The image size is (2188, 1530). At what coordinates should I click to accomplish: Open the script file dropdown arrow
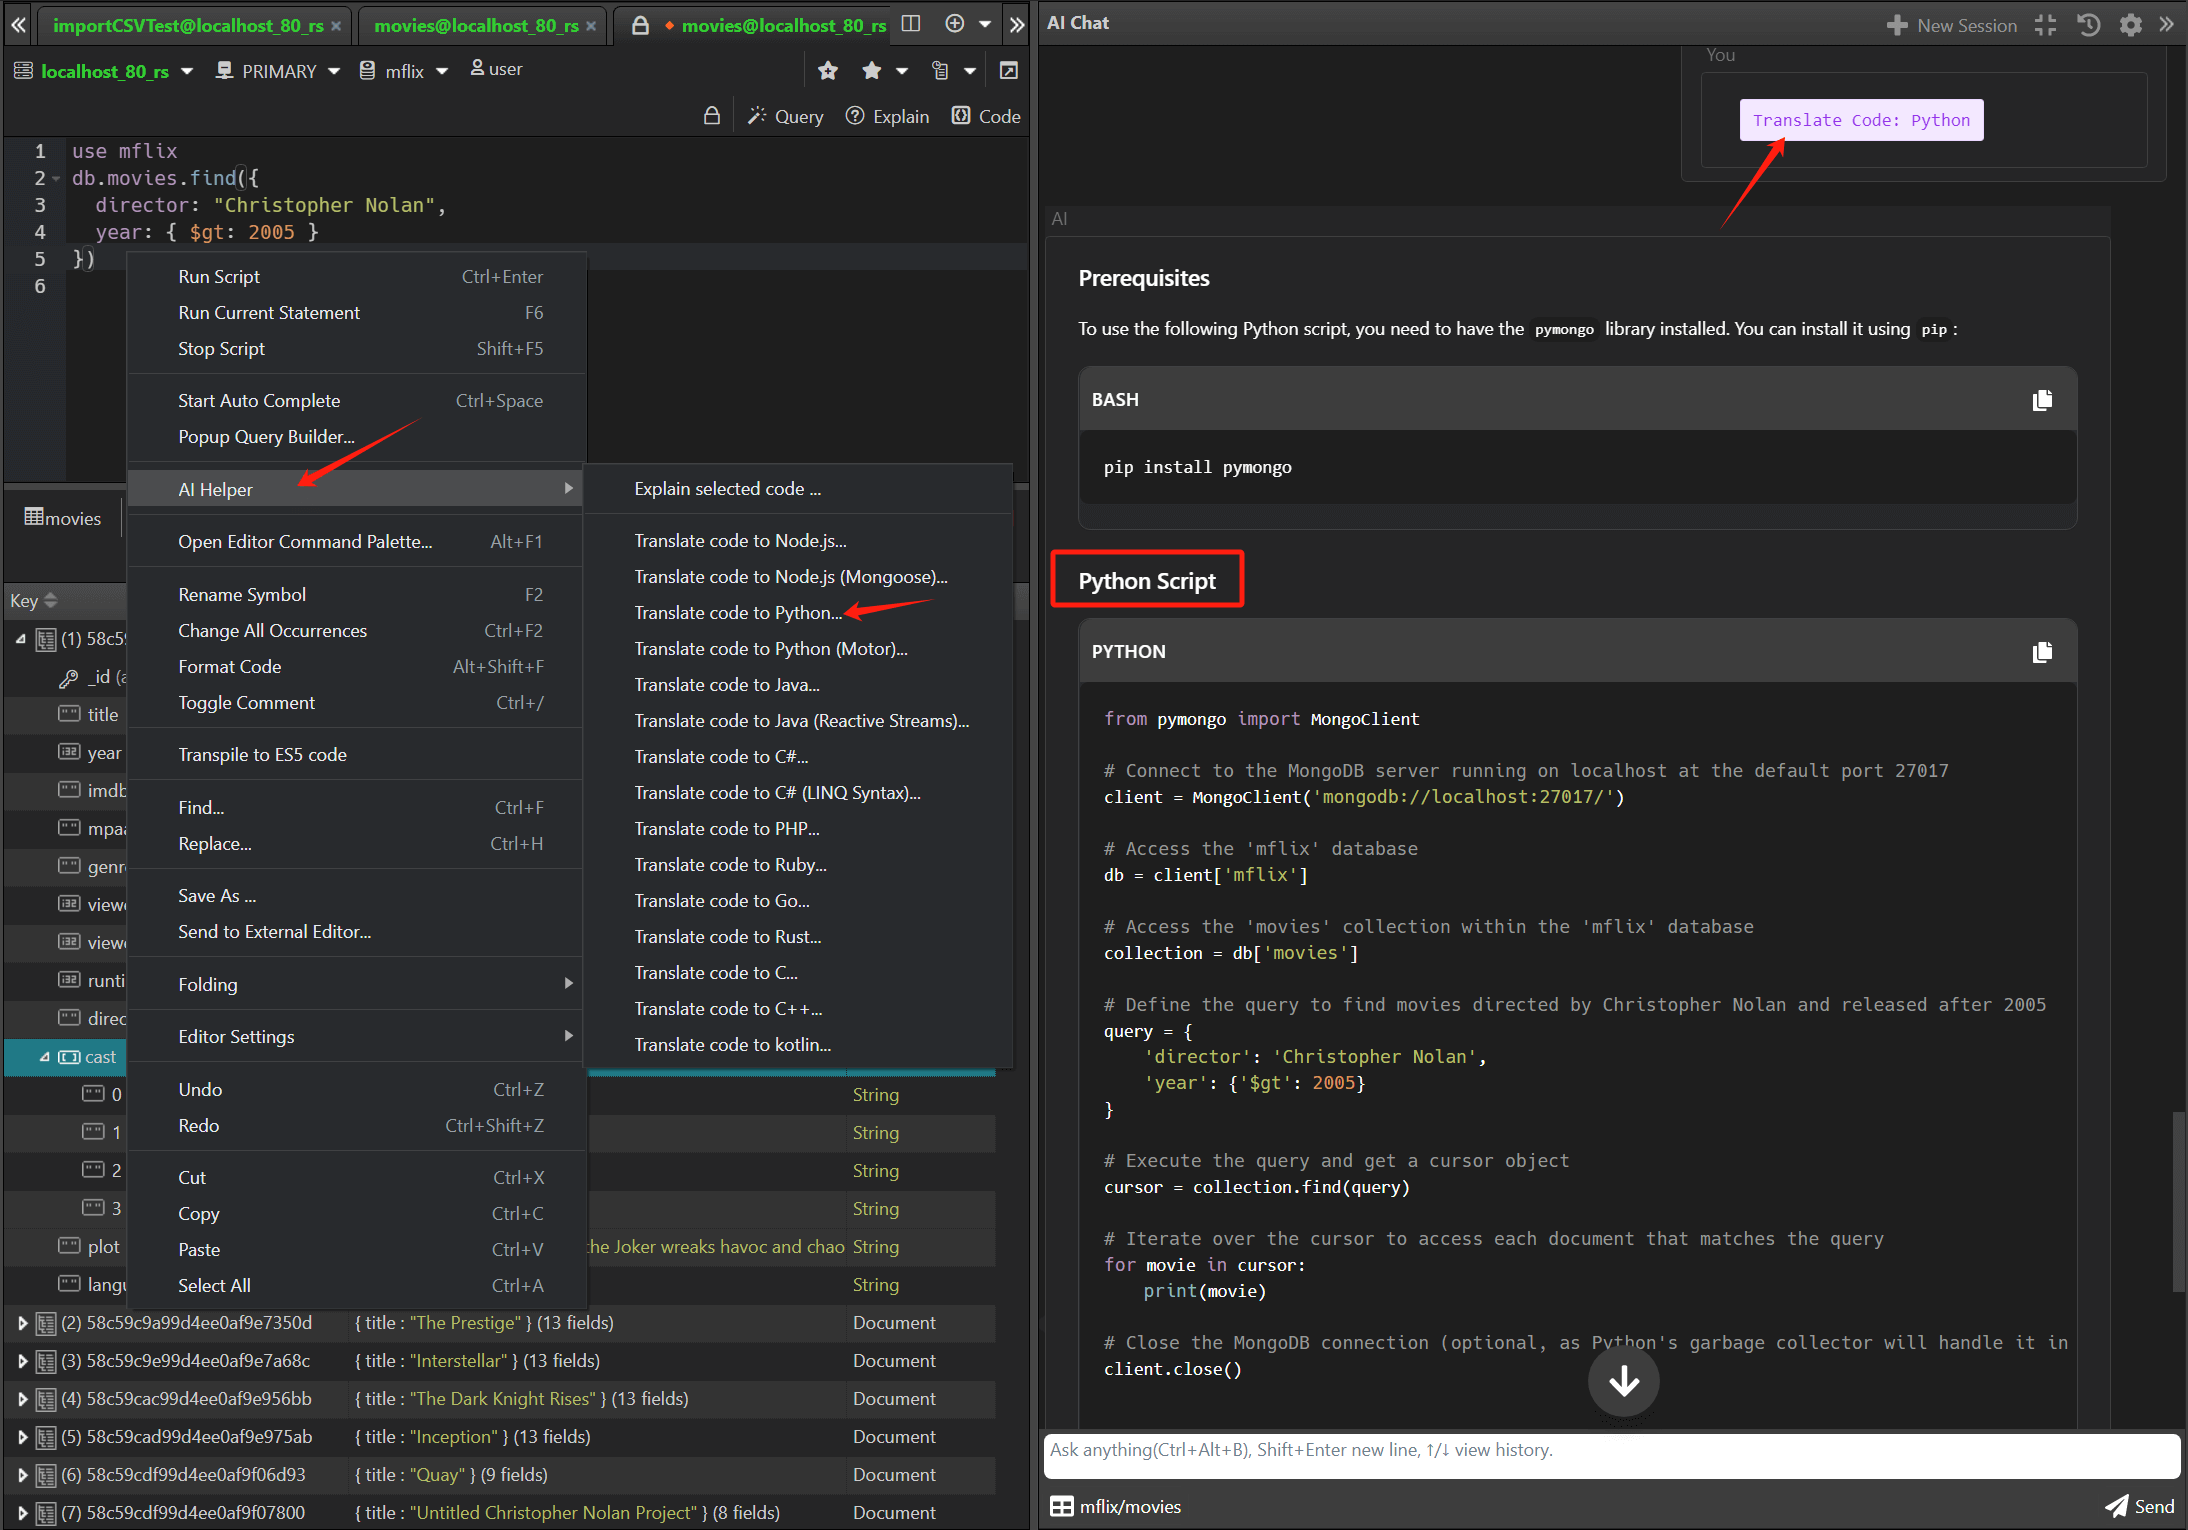click(970, 71)
